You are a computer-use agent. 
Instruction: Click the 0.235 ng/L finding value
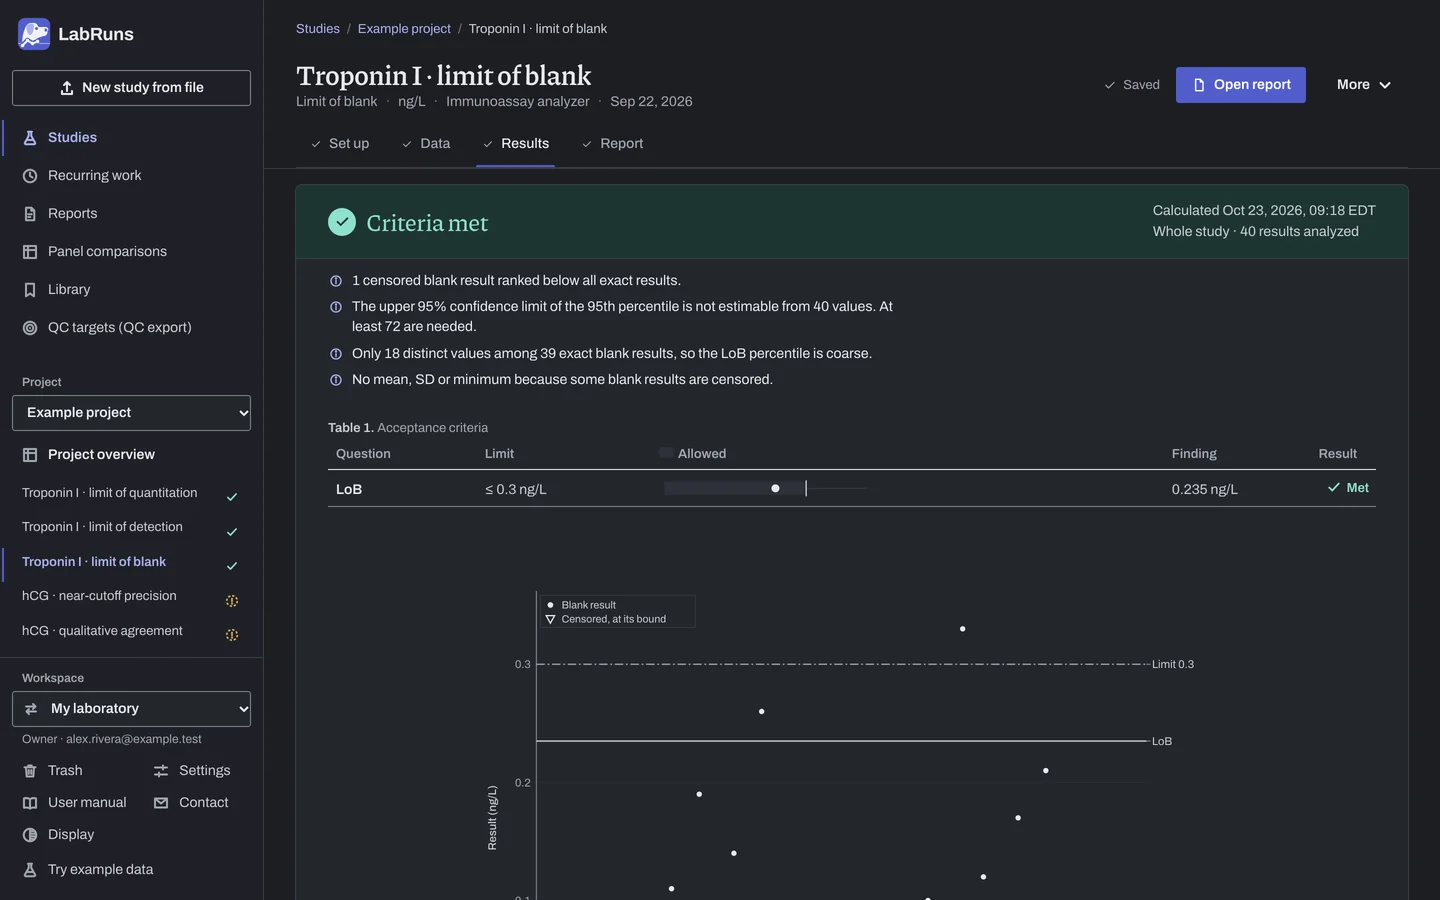[1205, 490]
